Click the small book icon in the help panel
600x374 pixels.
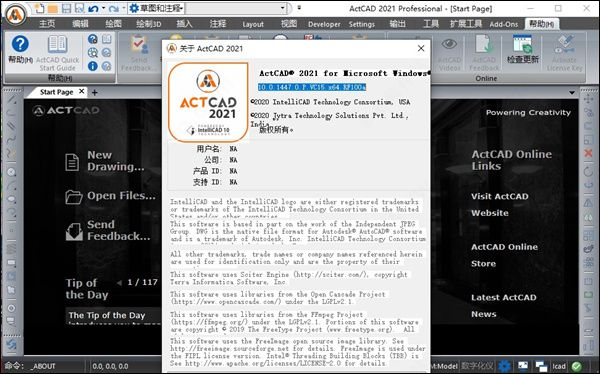coord(106,39)
